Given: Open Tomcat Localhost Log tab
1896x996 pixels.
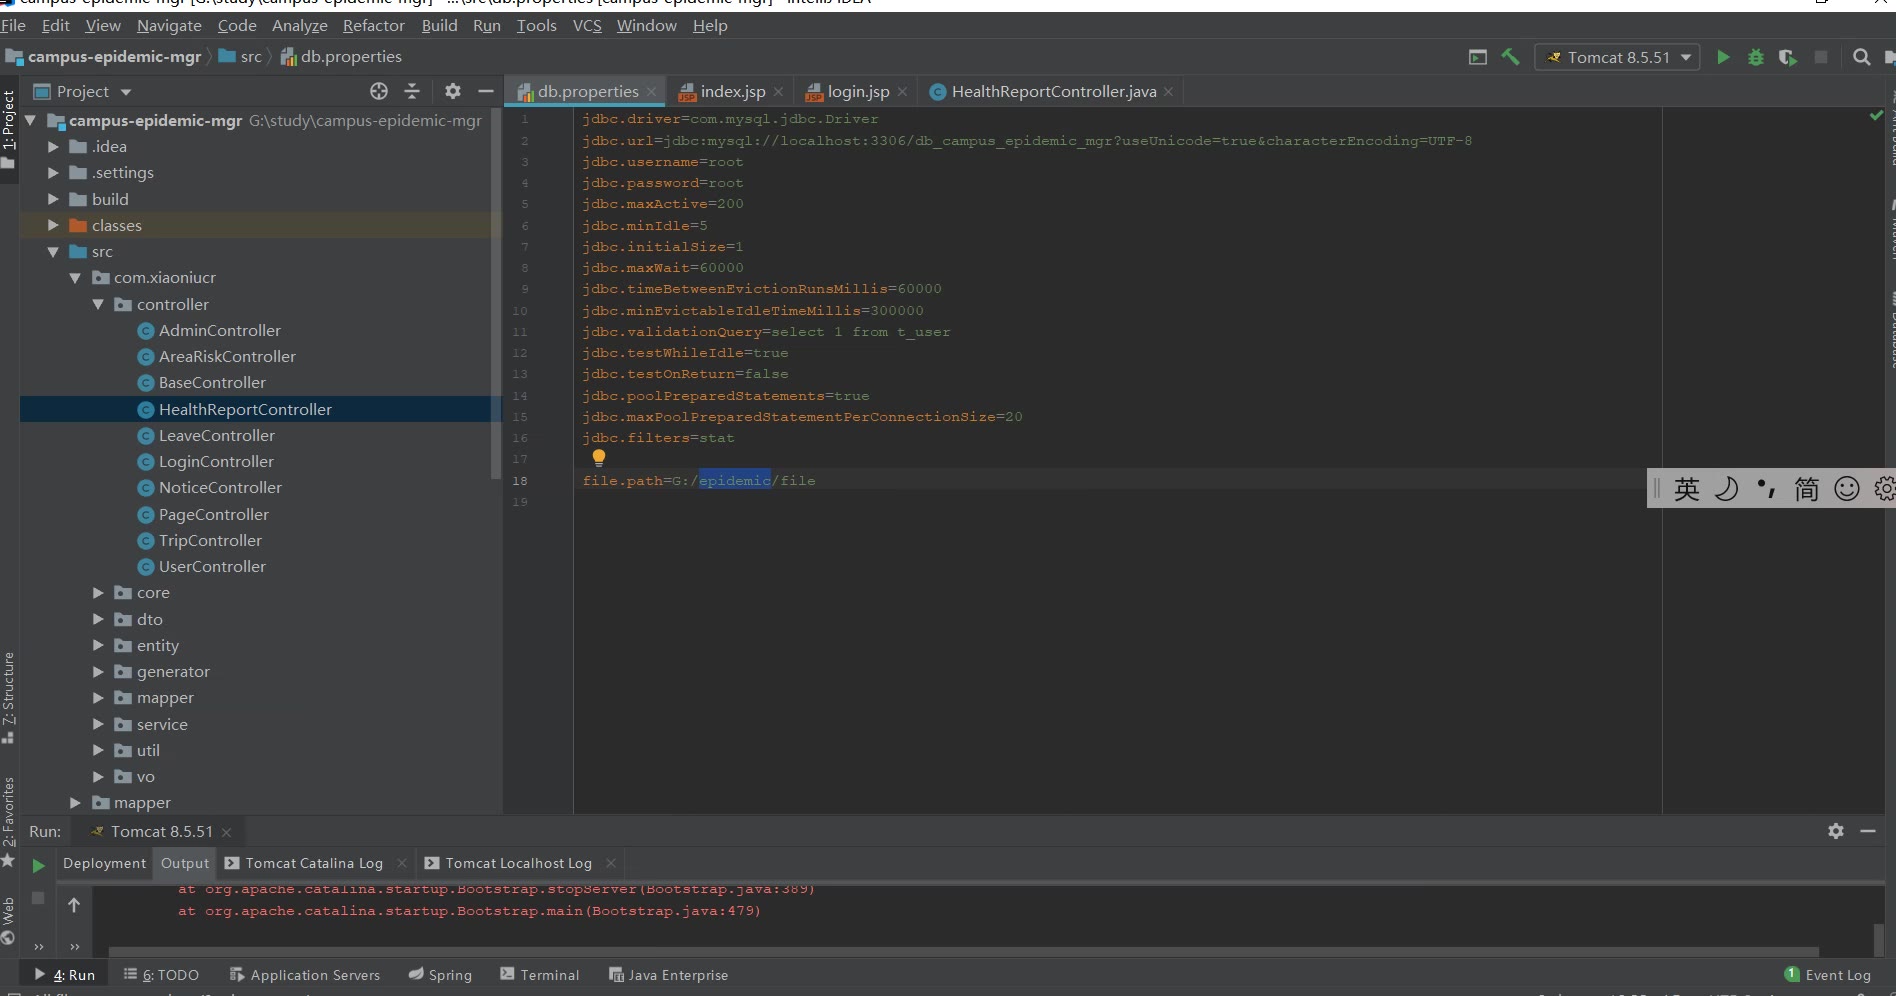Looking at the screenshot, I should point(518,863).
